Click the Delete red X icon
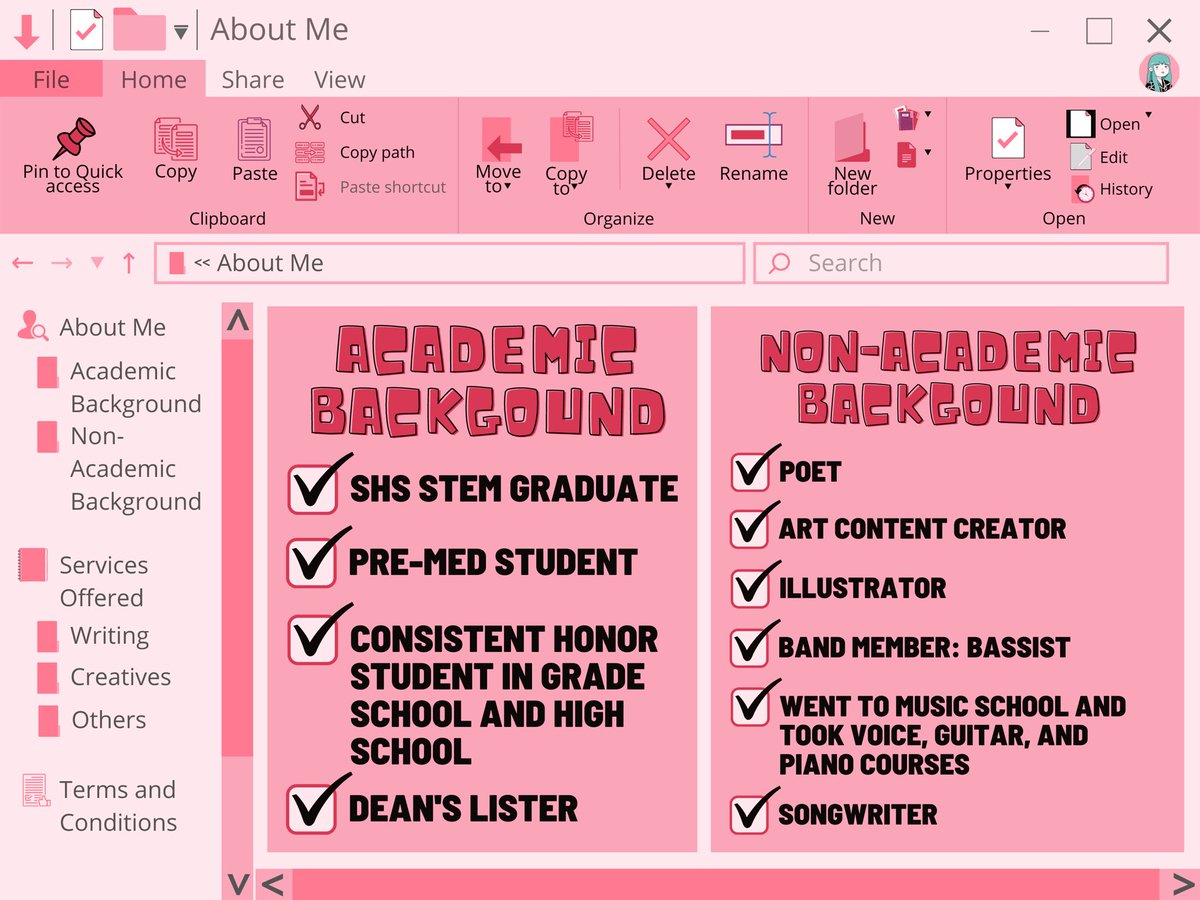The image size is (1200, 900). (668, 139)
